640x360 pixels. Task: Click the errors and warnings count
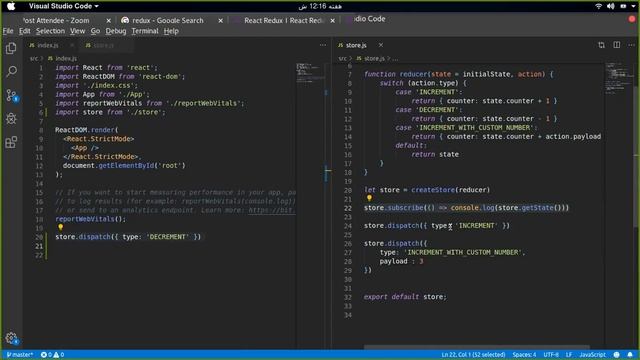point(52,355)
